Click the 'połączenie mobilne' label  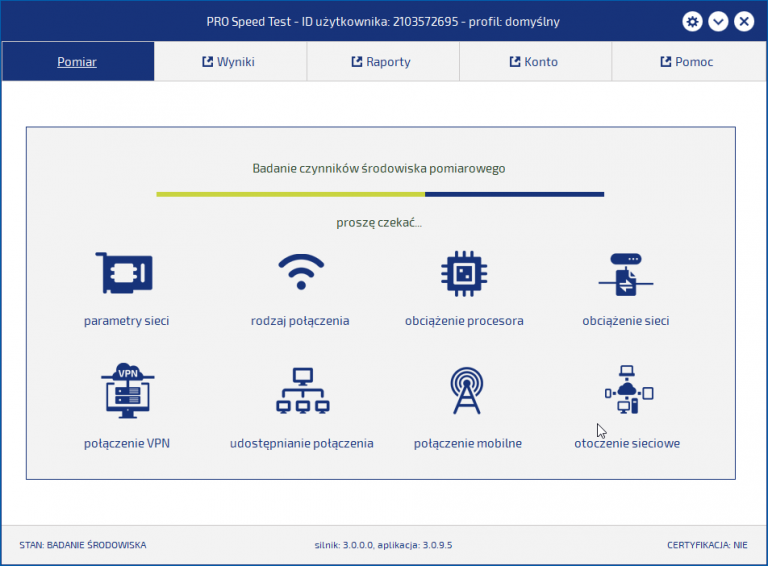(x=467, y=443)
